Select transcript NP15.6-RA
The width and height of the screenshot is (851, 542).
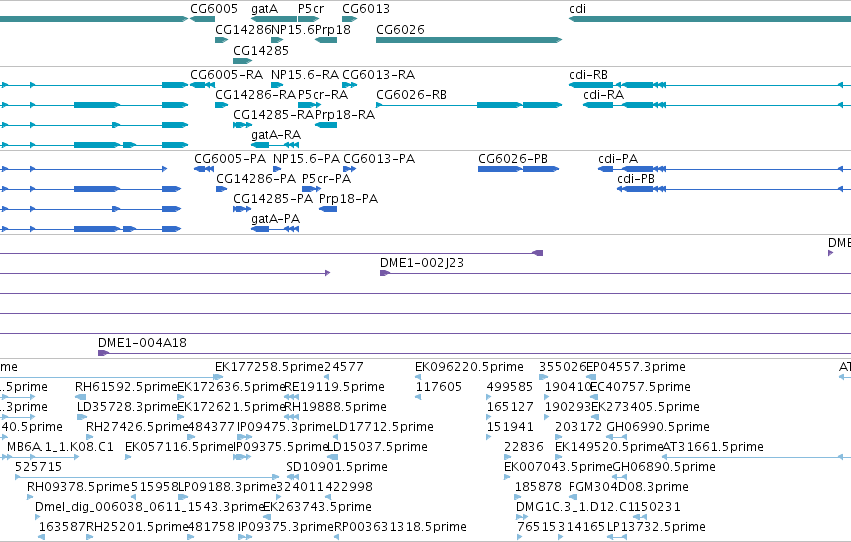304,74
